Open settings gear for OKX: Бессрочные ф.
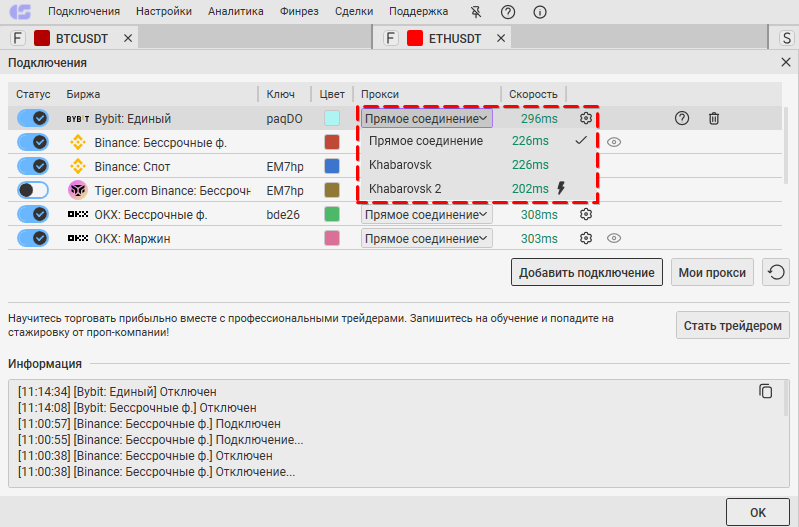This screenshot has height=527, width=799. pyautogui.click(x=586, y=214)
